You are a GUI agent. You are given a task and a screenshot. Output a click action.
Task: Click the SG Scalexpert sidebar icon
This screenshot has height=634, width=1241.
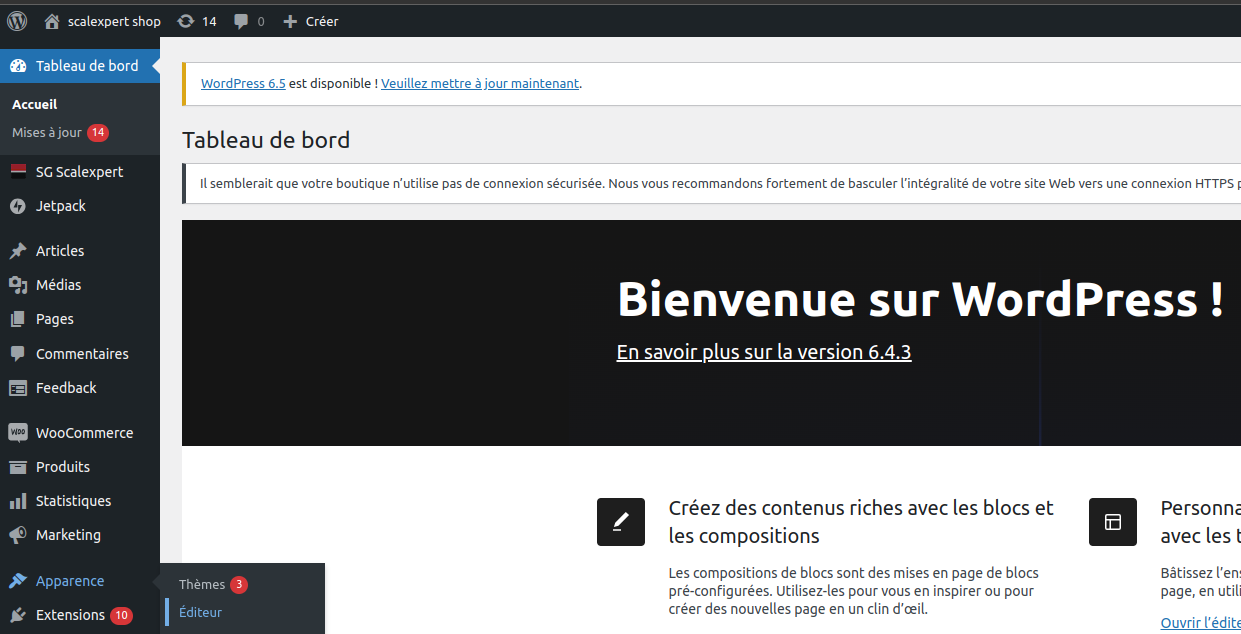[x=18, y=172]
